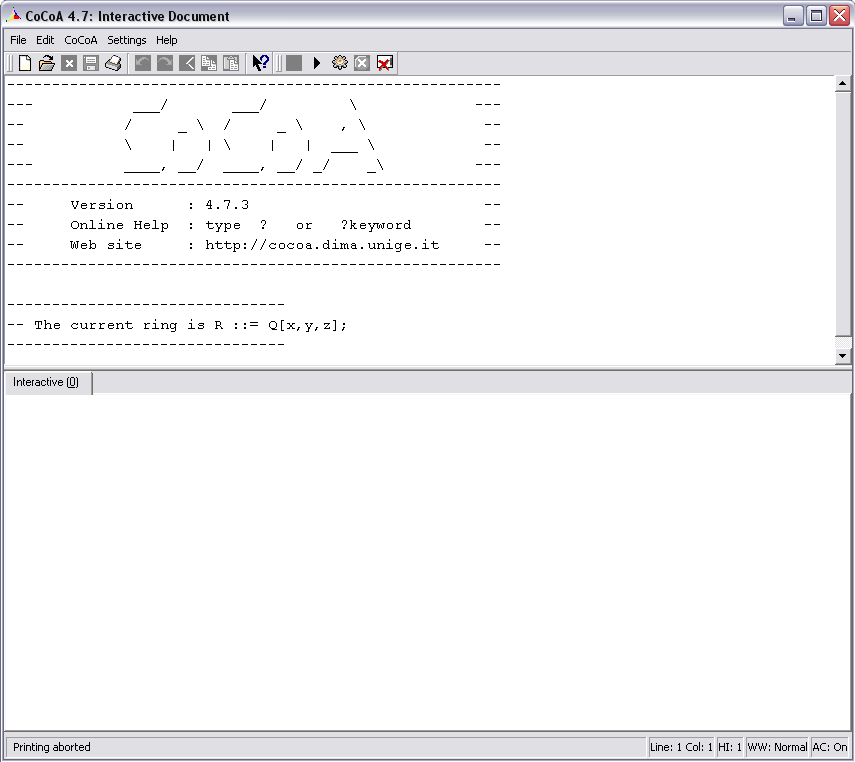Activate the context help pointer icon

[260, 63]
